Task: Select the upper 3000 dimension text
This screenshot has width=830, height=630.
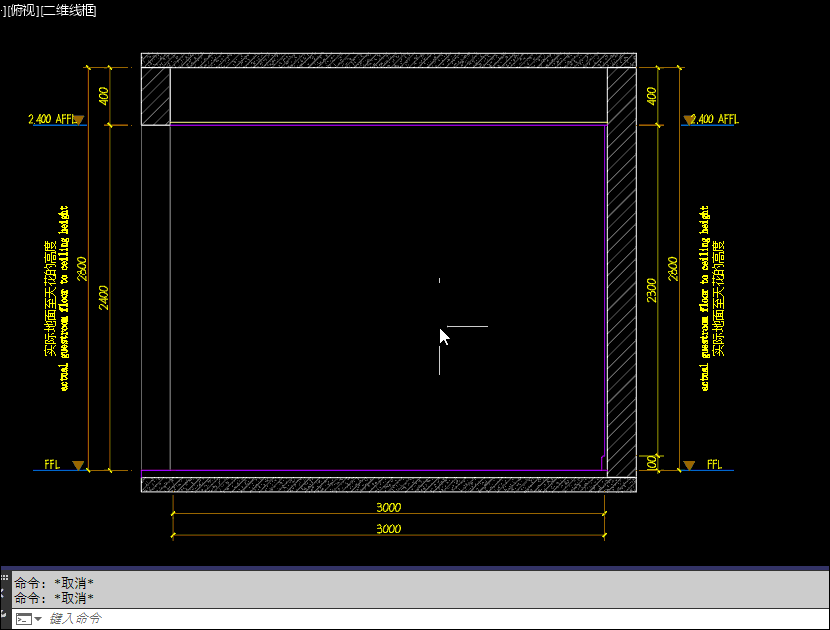Action: click(x=389, y=507)
